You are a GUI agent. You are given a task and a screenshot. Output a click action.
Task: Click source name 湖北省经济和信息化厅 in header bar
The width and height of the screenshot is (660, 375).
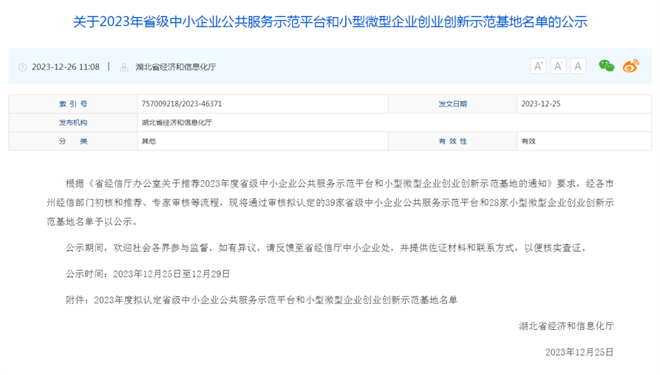(x=176, y=67)
